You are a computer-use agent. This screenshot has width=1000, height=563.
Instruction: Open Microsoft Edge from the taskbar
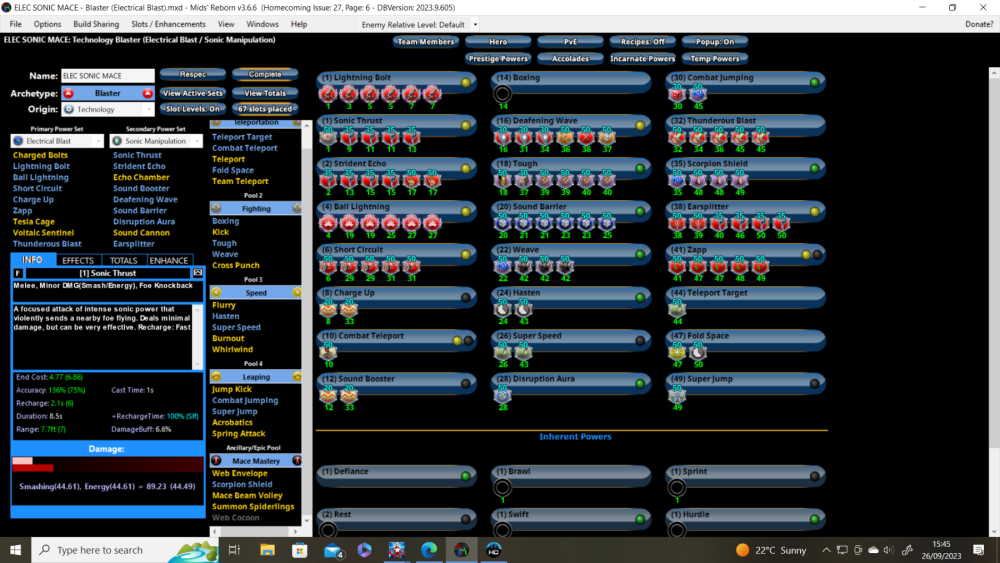(428, 550)
